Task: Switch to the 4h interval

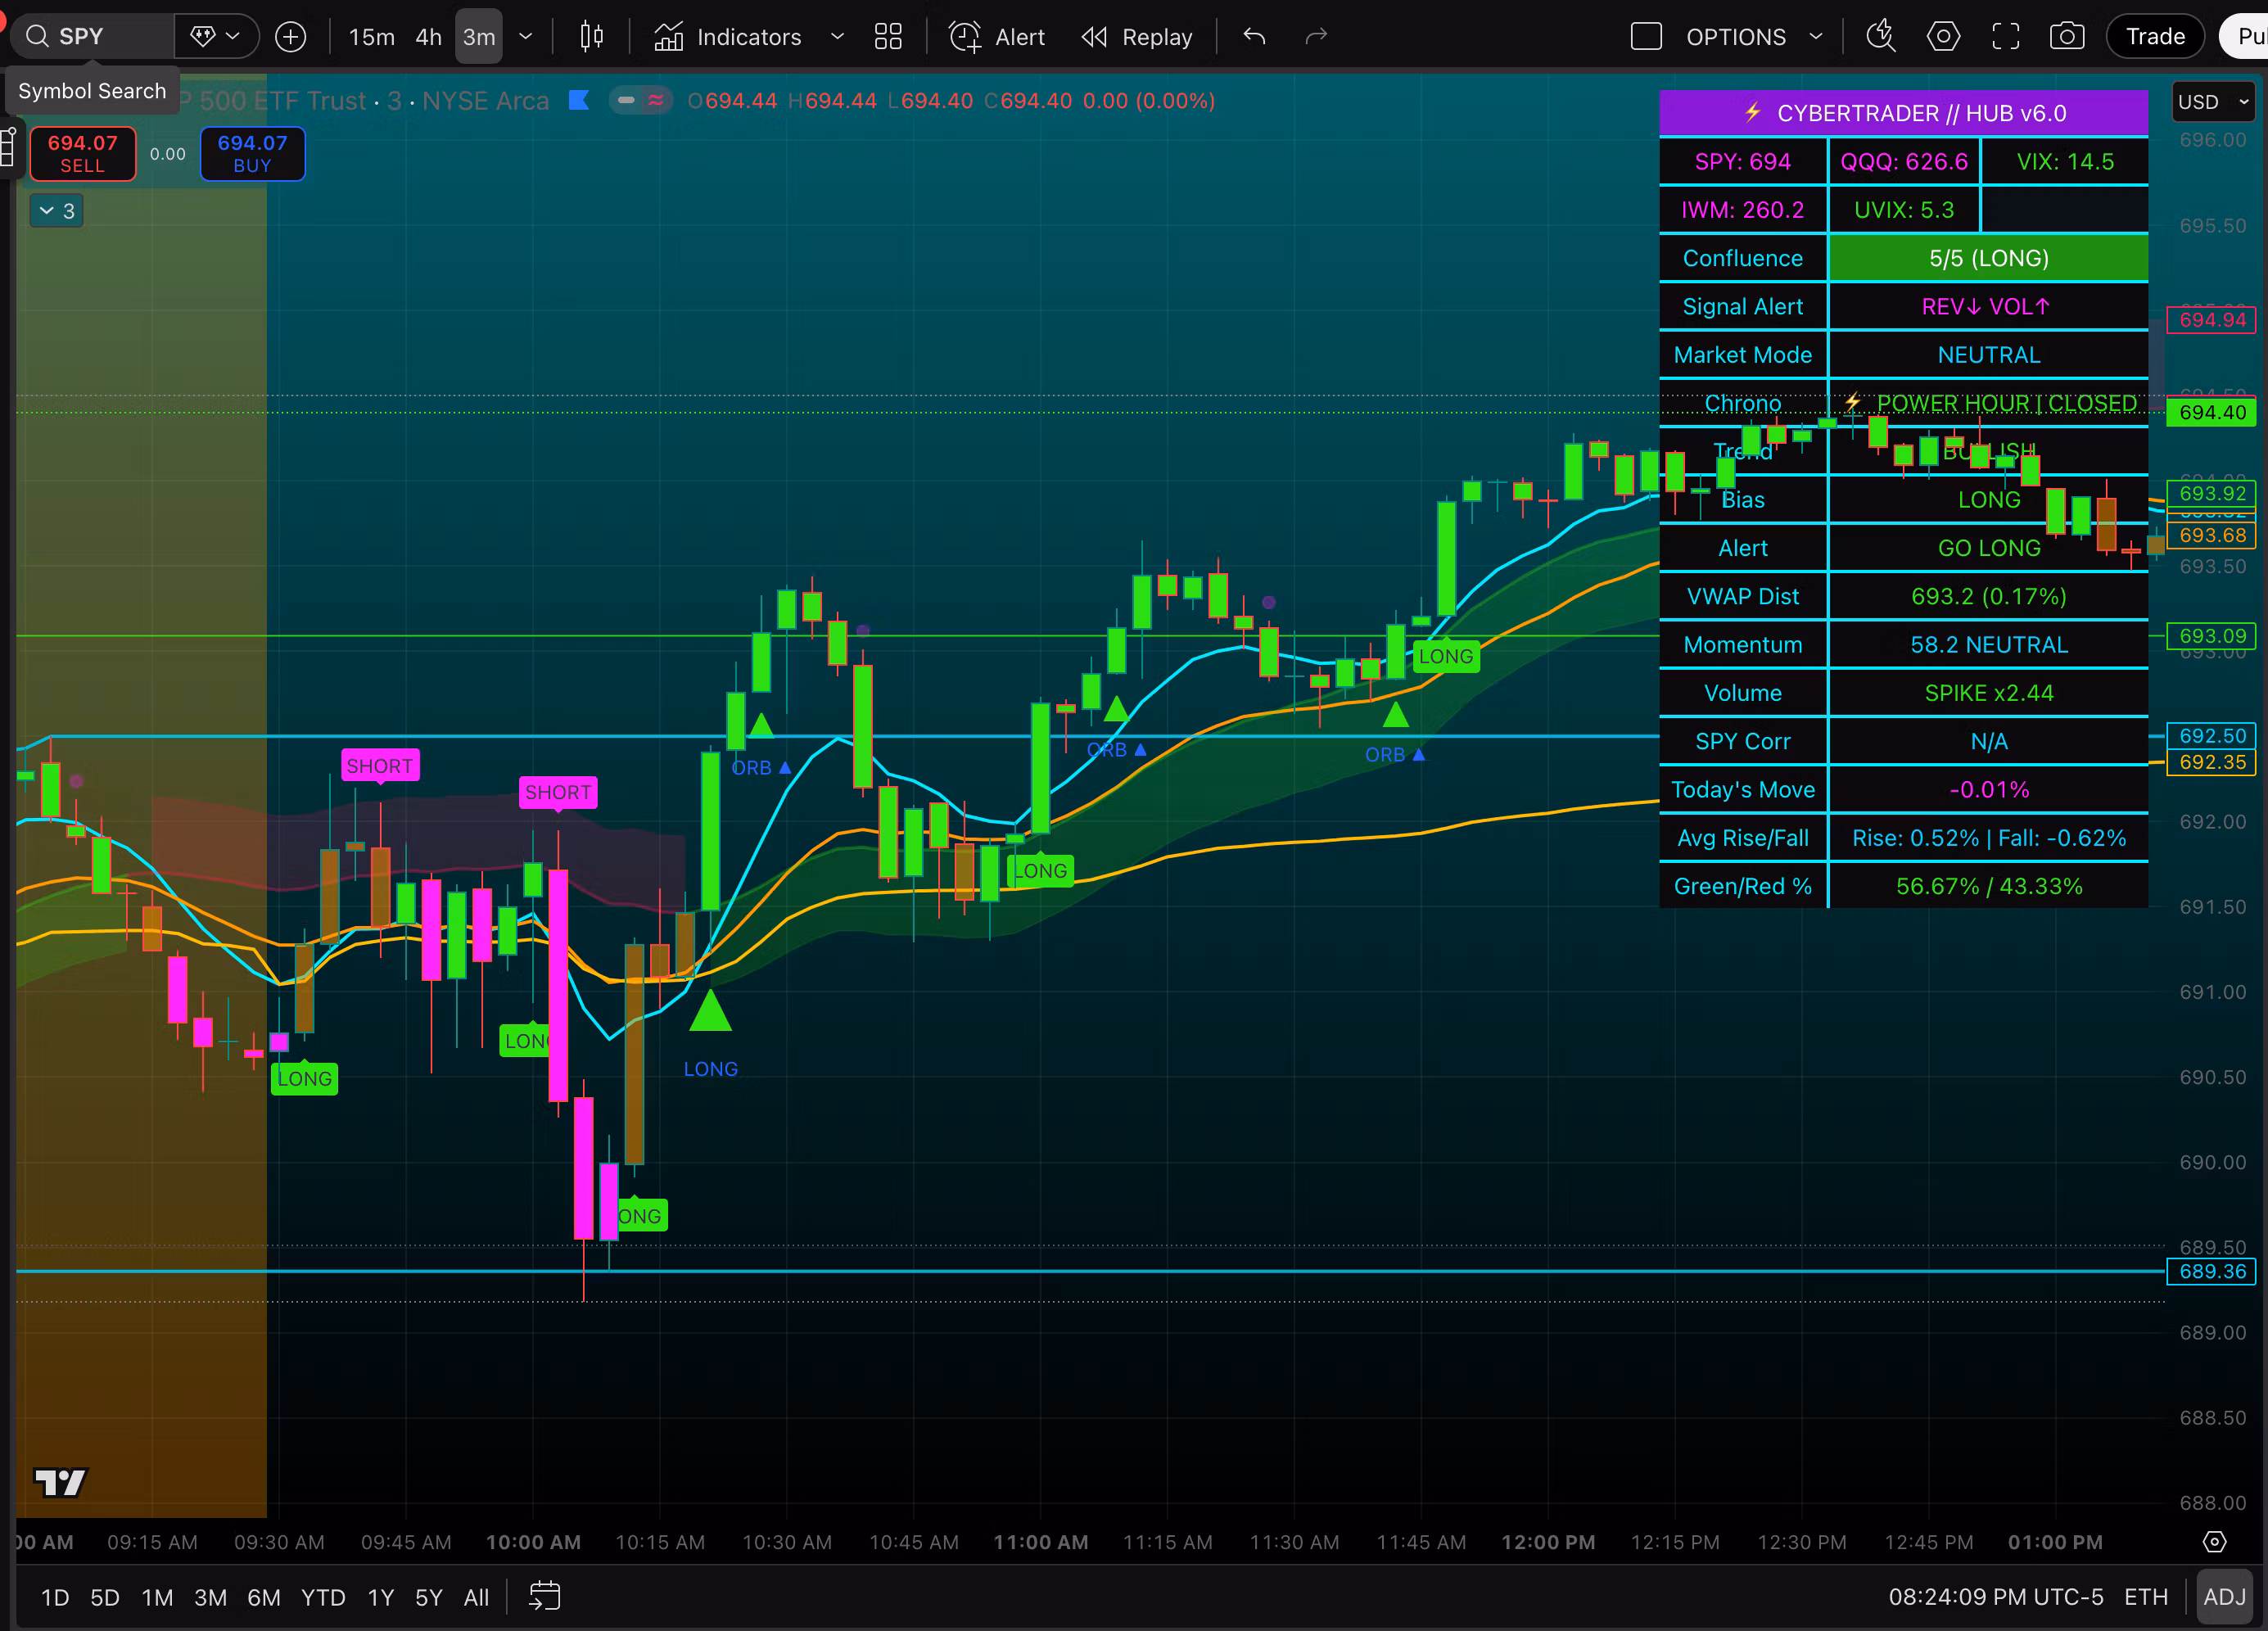Action: (428, 37)
